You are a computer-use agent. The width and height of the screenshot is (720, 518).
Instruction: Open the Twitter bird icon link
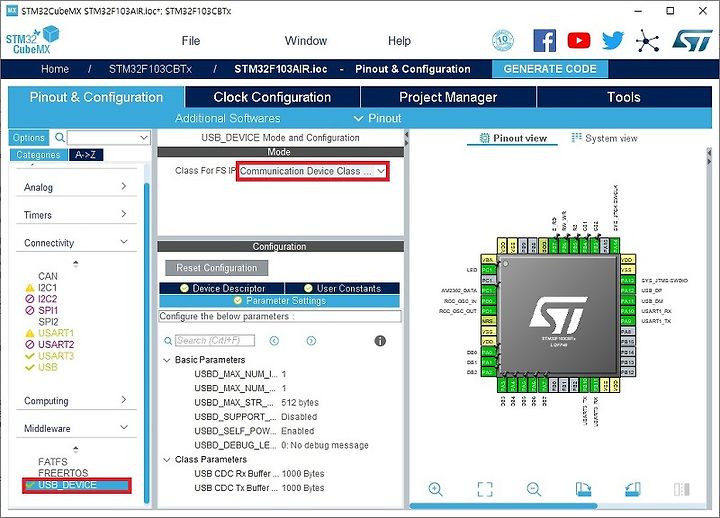point(613,41)
